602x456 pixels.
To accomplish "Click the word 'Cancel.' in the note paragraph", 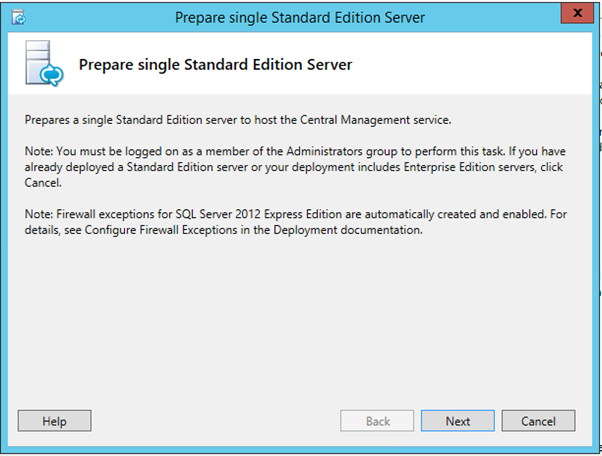I will coord(43,183).
